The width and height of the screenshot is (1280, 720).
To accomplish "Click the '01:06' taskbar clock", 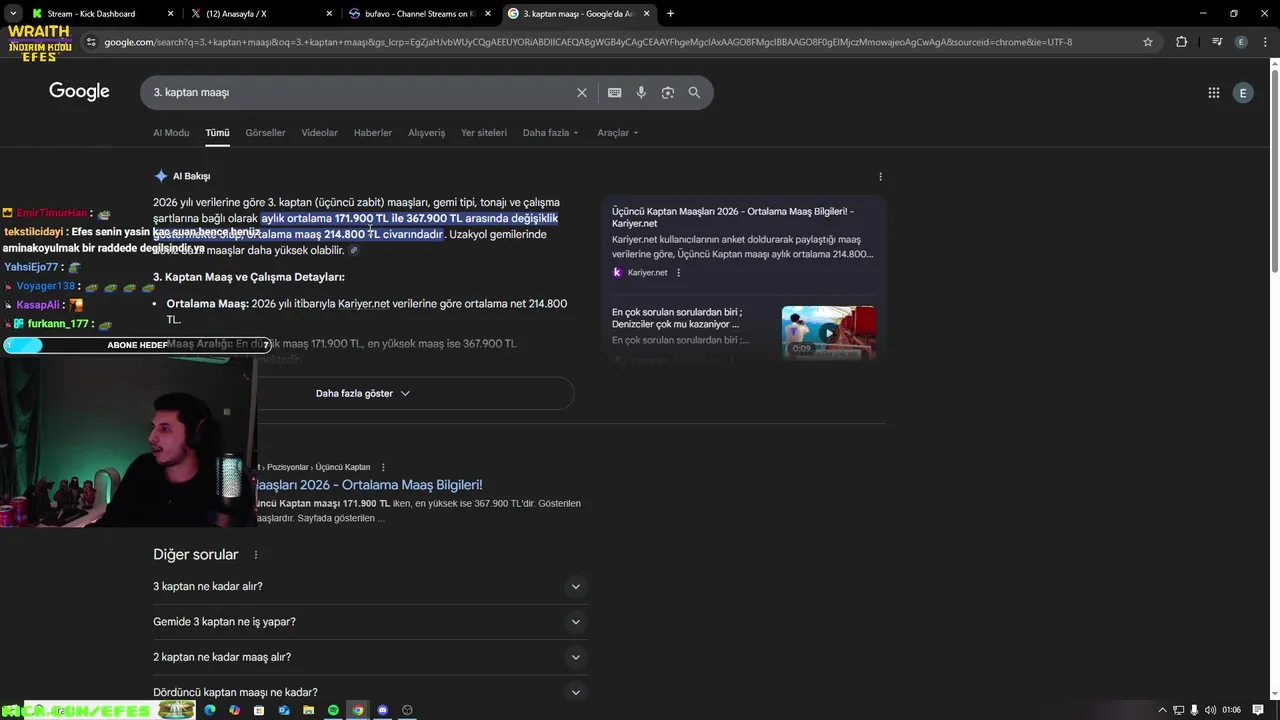I will pos(1231,710).
